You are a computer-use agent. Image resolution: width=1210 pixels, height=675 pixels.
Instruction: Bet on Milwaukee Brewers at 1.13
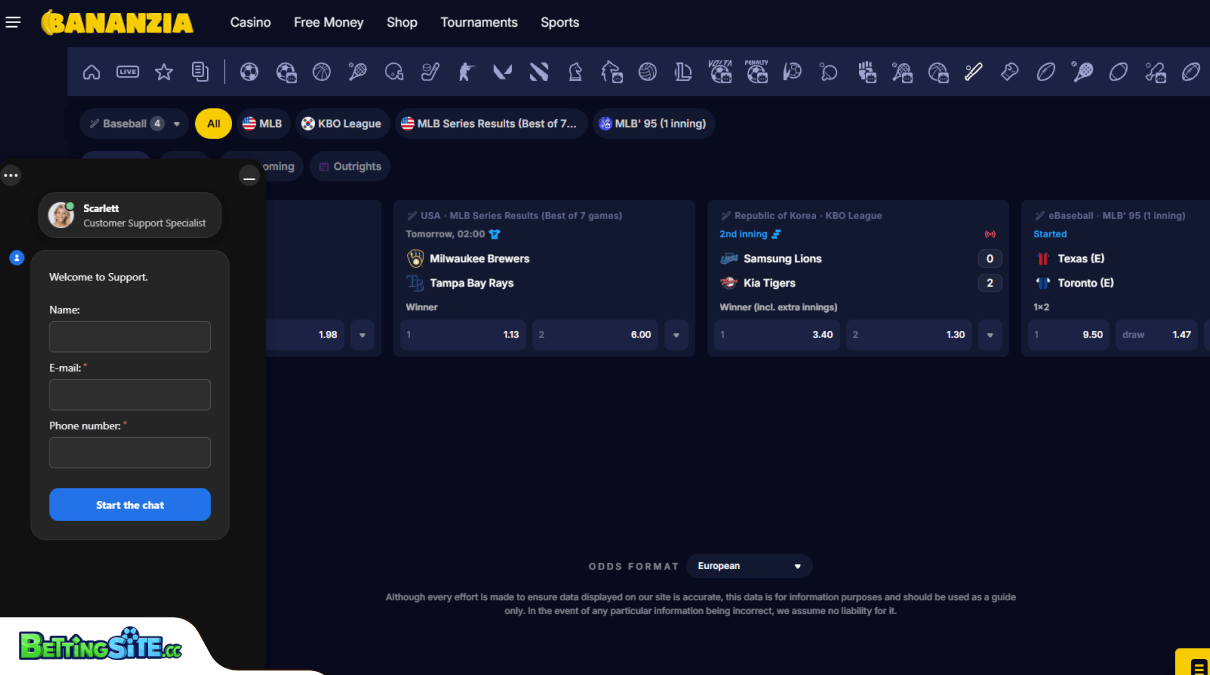463,335
